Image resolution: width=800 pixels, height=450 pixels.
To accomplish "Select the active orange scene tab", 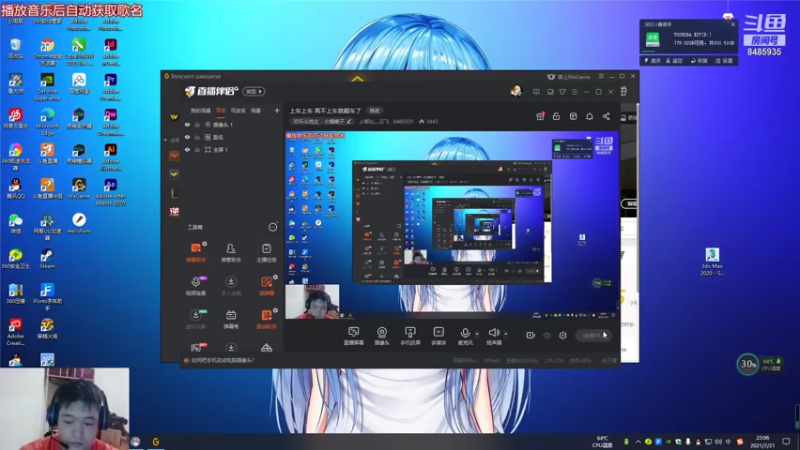I will coord(220,110).
